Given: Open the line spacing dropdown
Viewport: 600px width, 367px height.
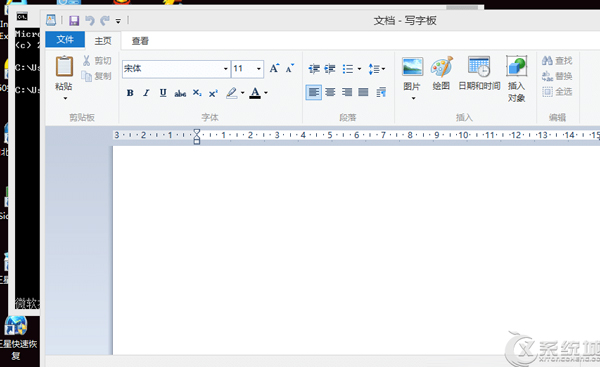Looking at the screenshot, I should click(376, 69).
